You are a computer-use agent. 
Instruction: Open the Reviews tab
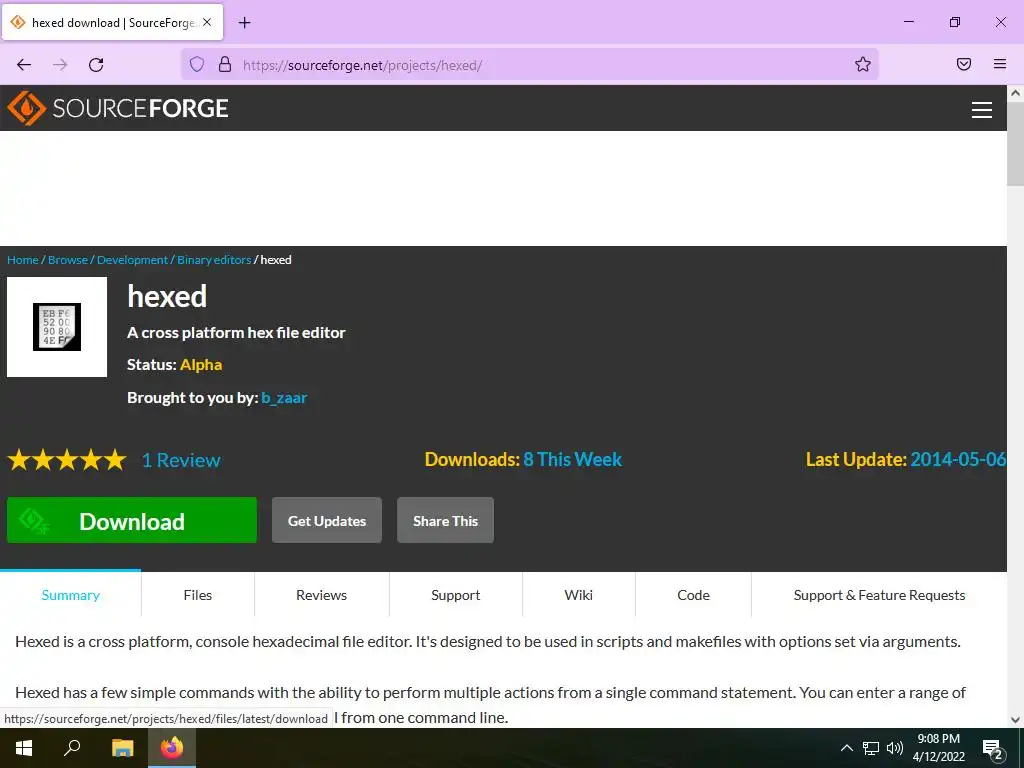[x=321, y=595]
